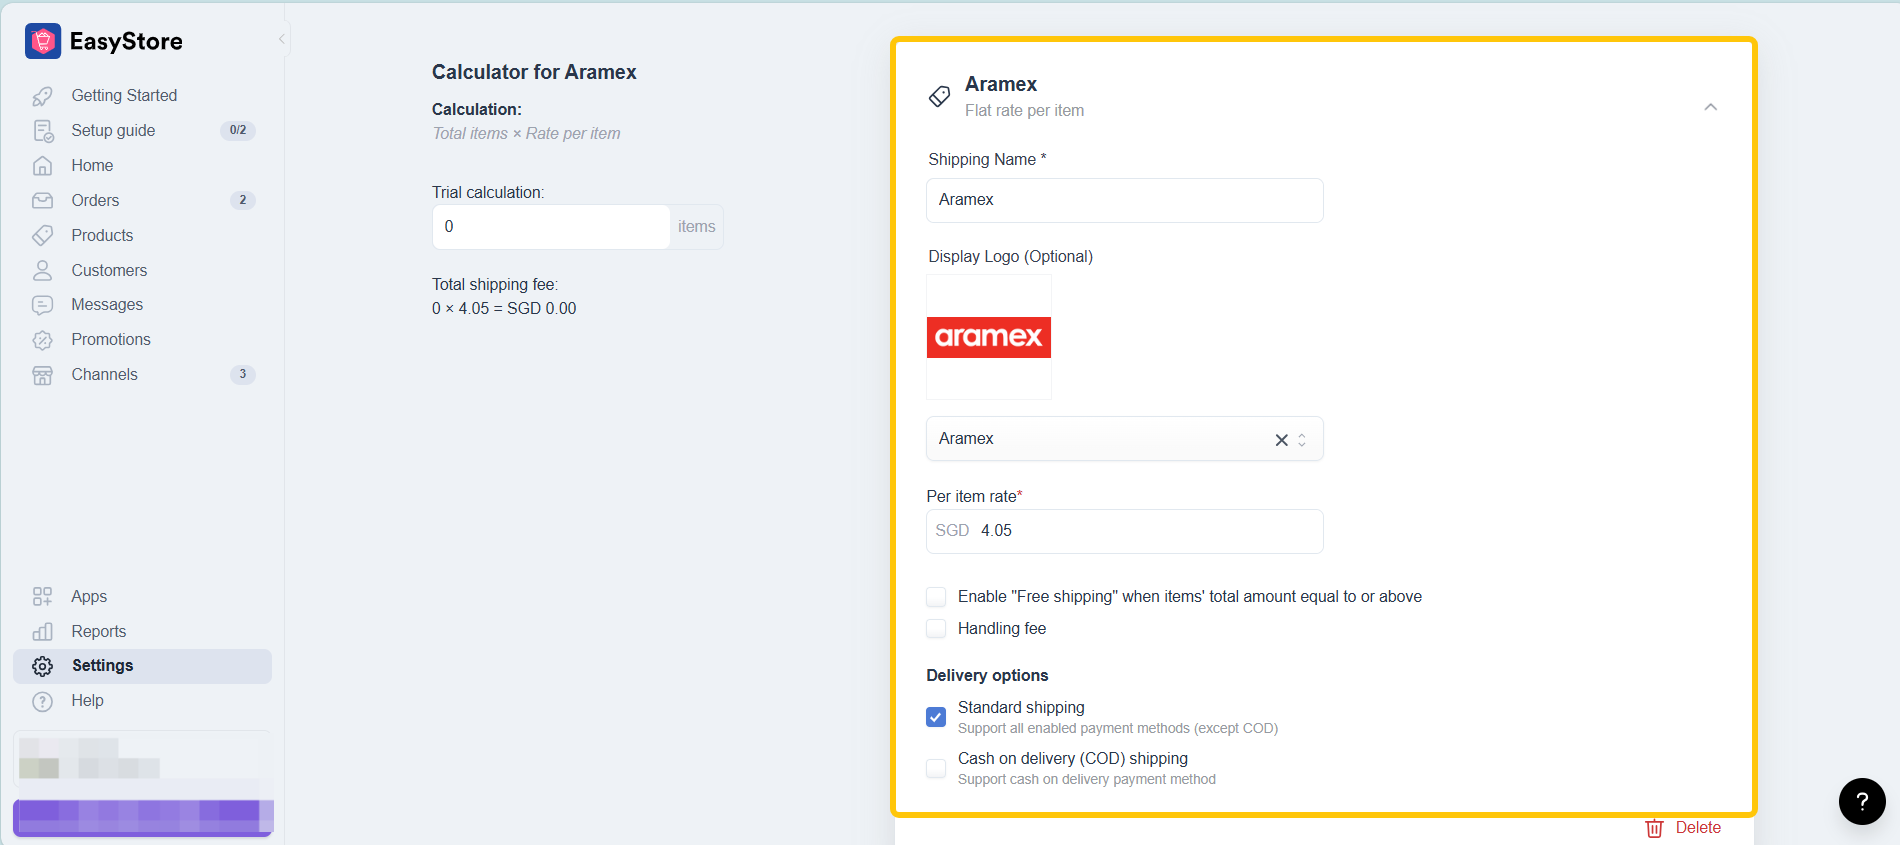Click the Orders count badge 2
1900x845 pixels.
tap(242, 201)
